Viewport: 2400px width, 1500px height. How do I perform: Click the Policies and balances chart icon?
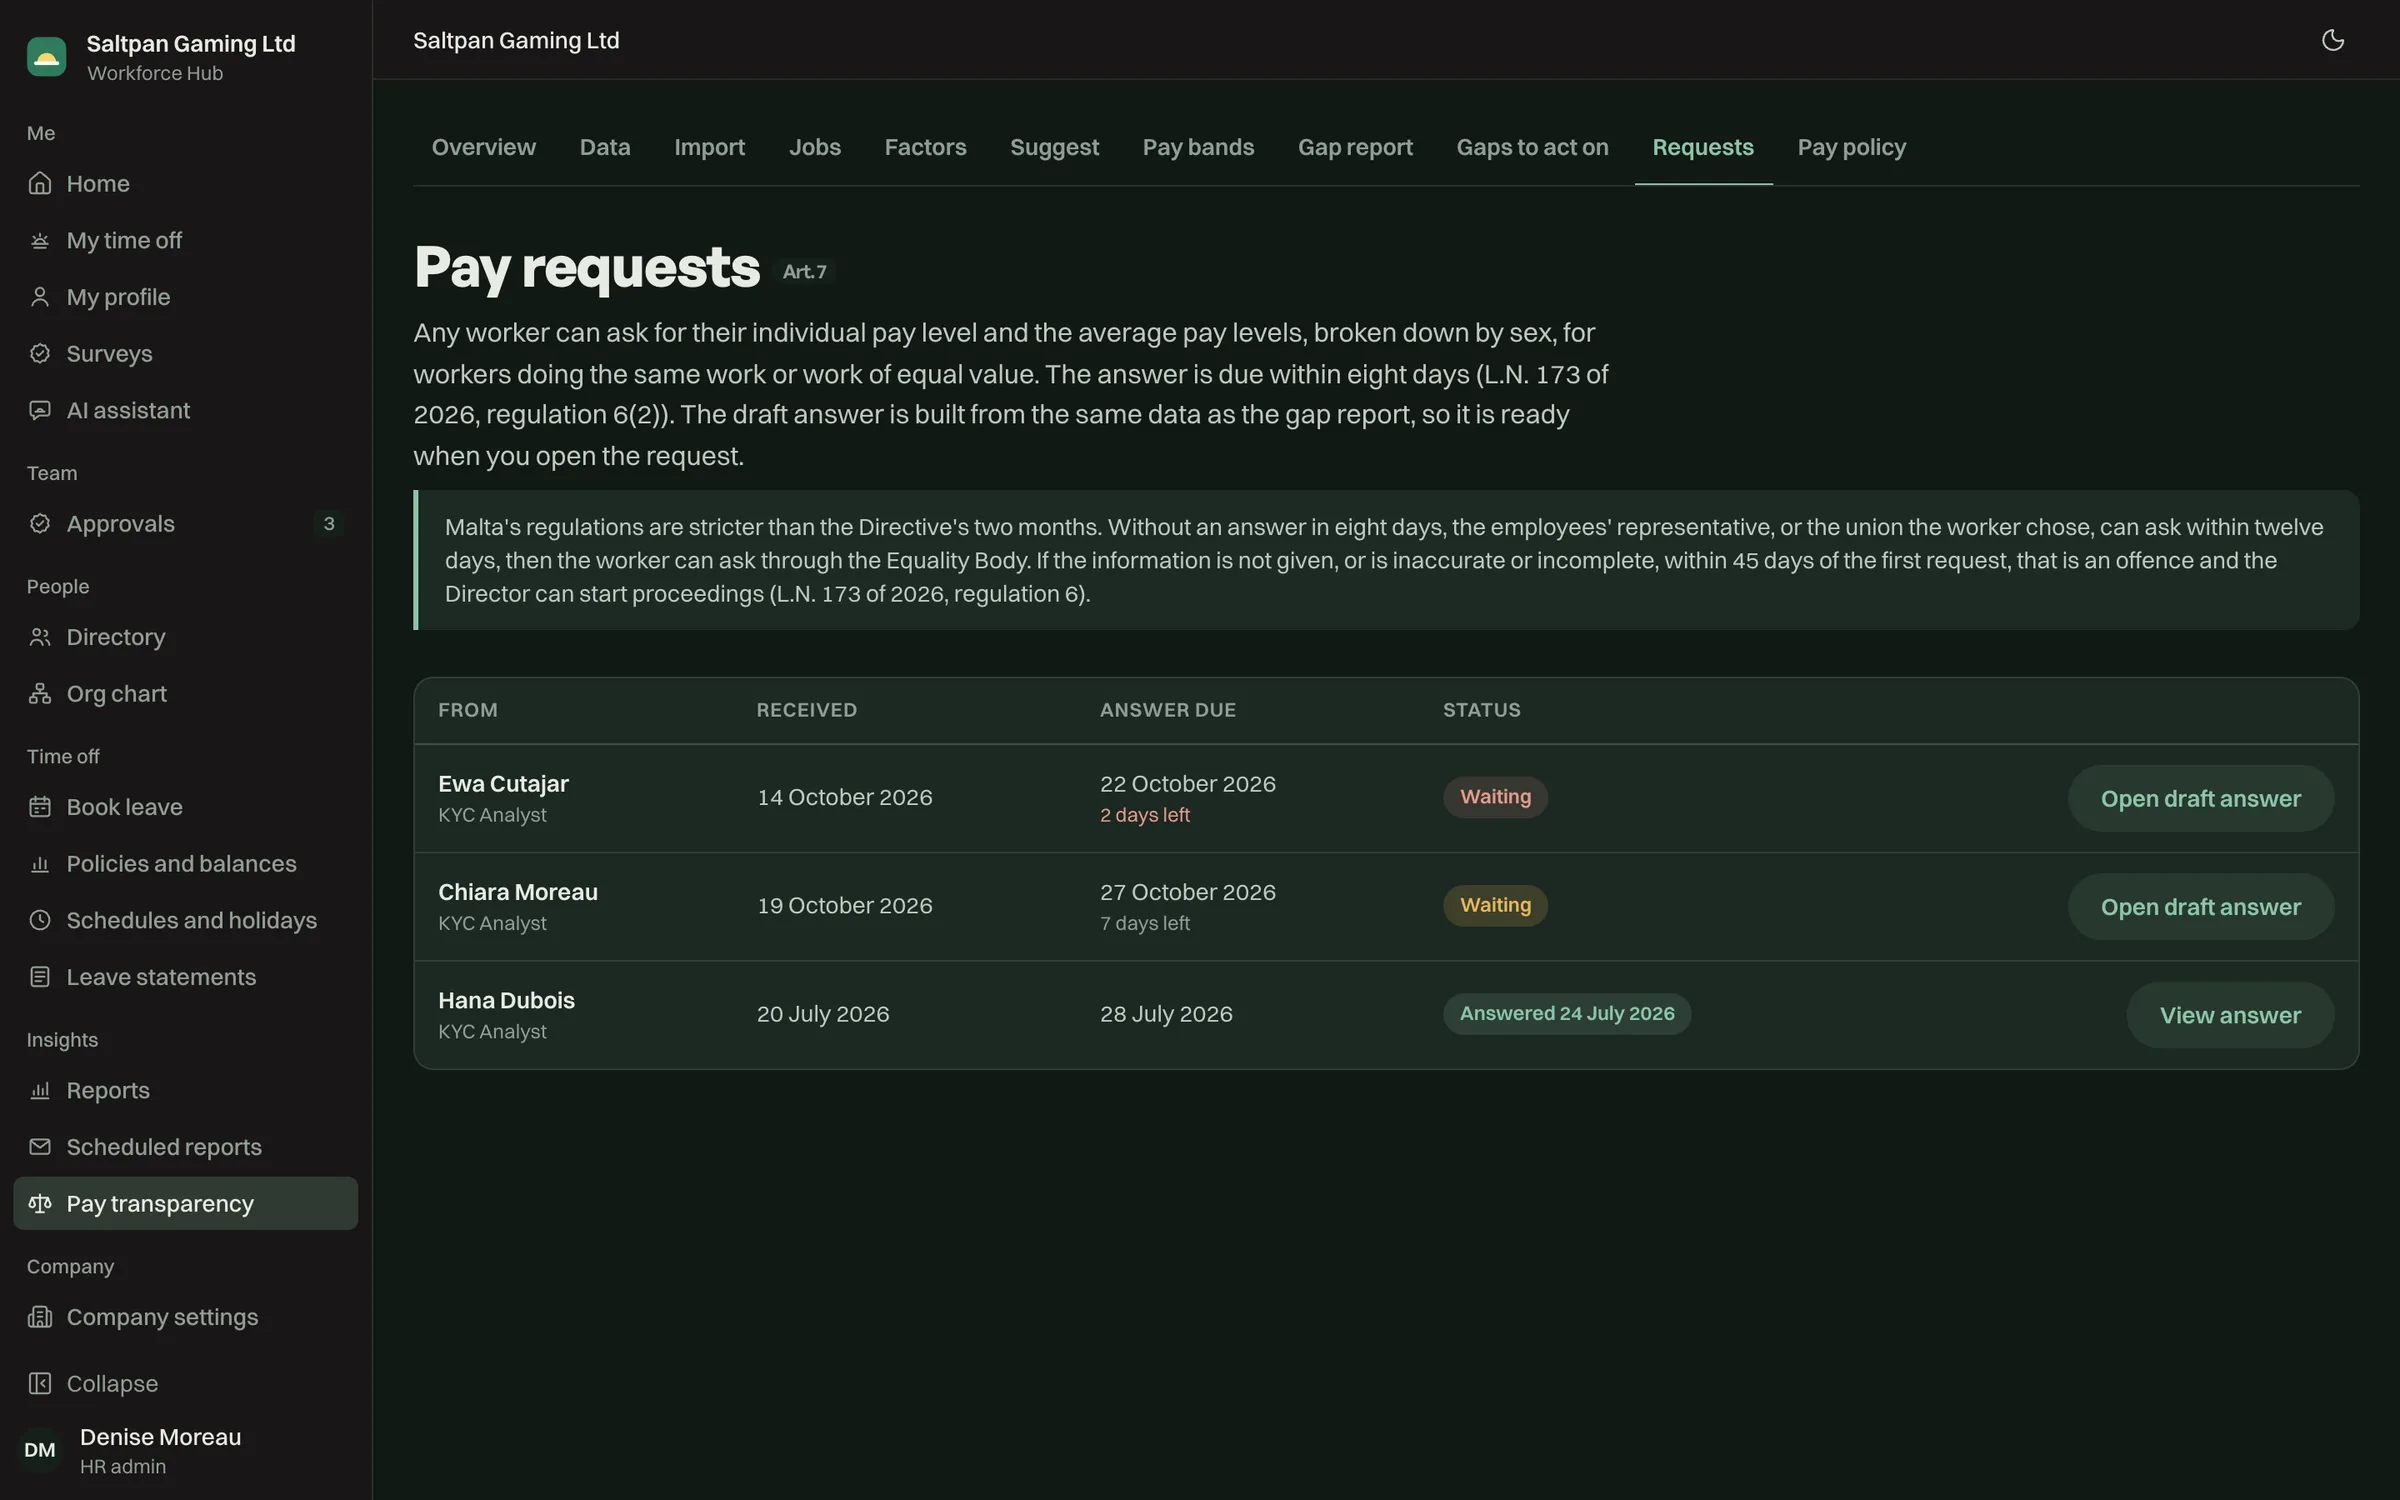[40, 863]
